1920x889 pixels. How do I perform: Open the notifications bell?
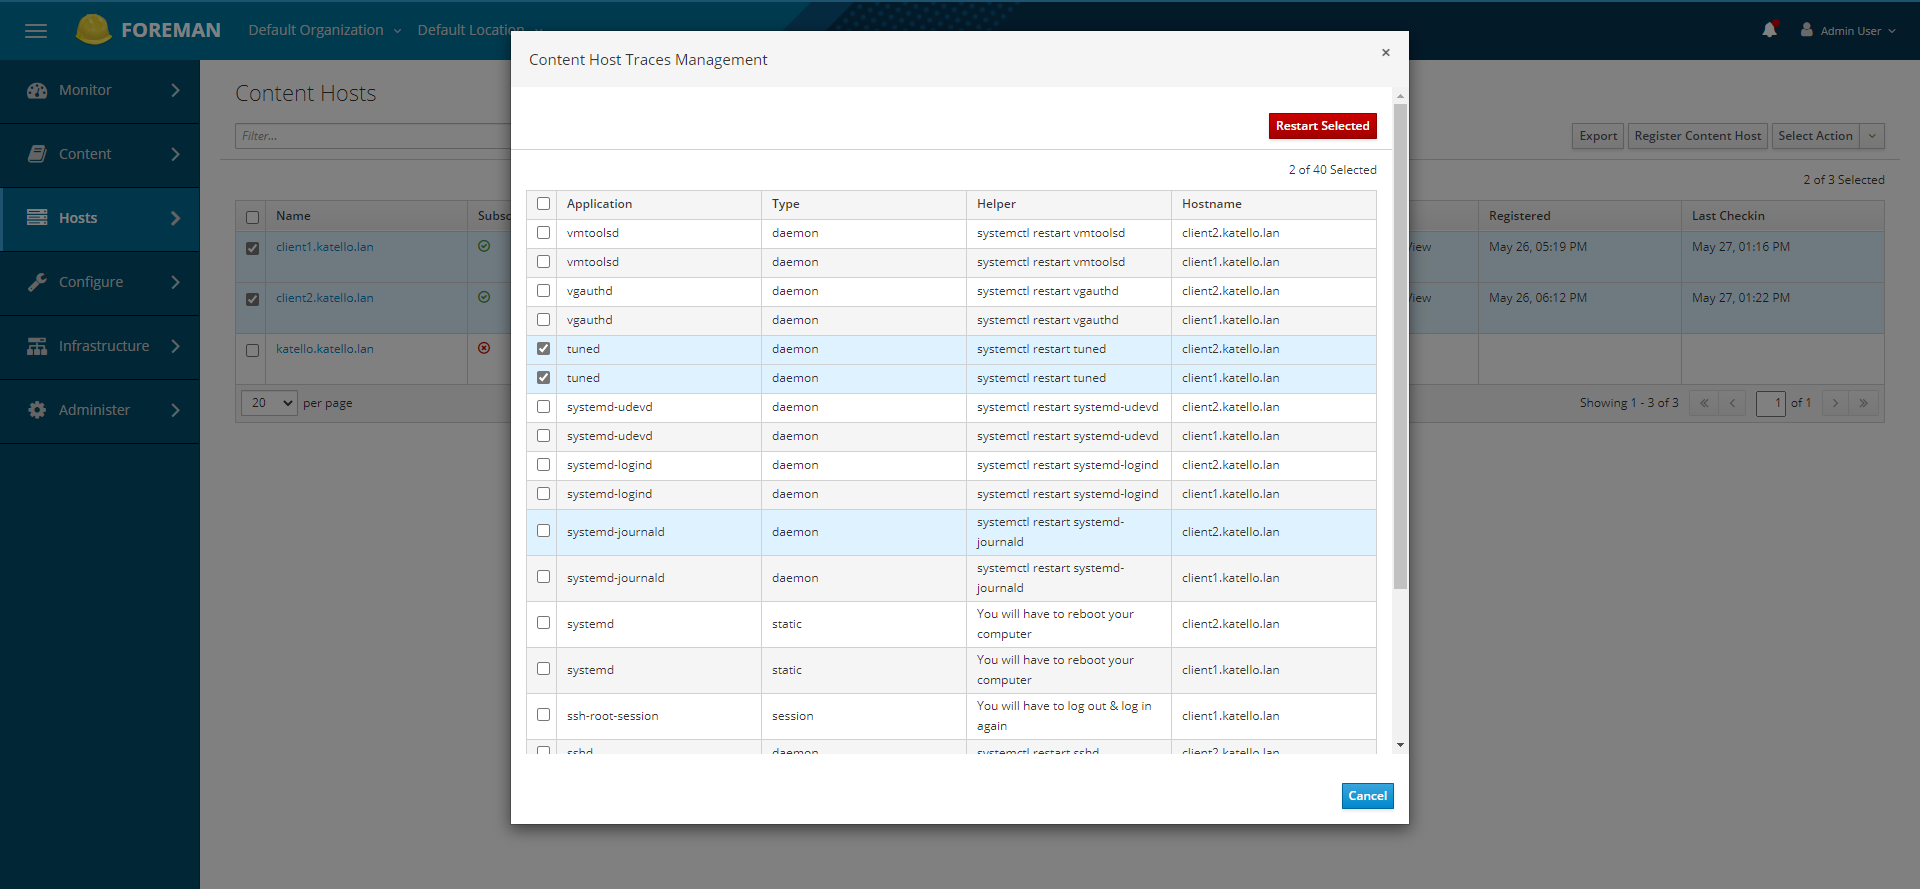pos(1769,30)
